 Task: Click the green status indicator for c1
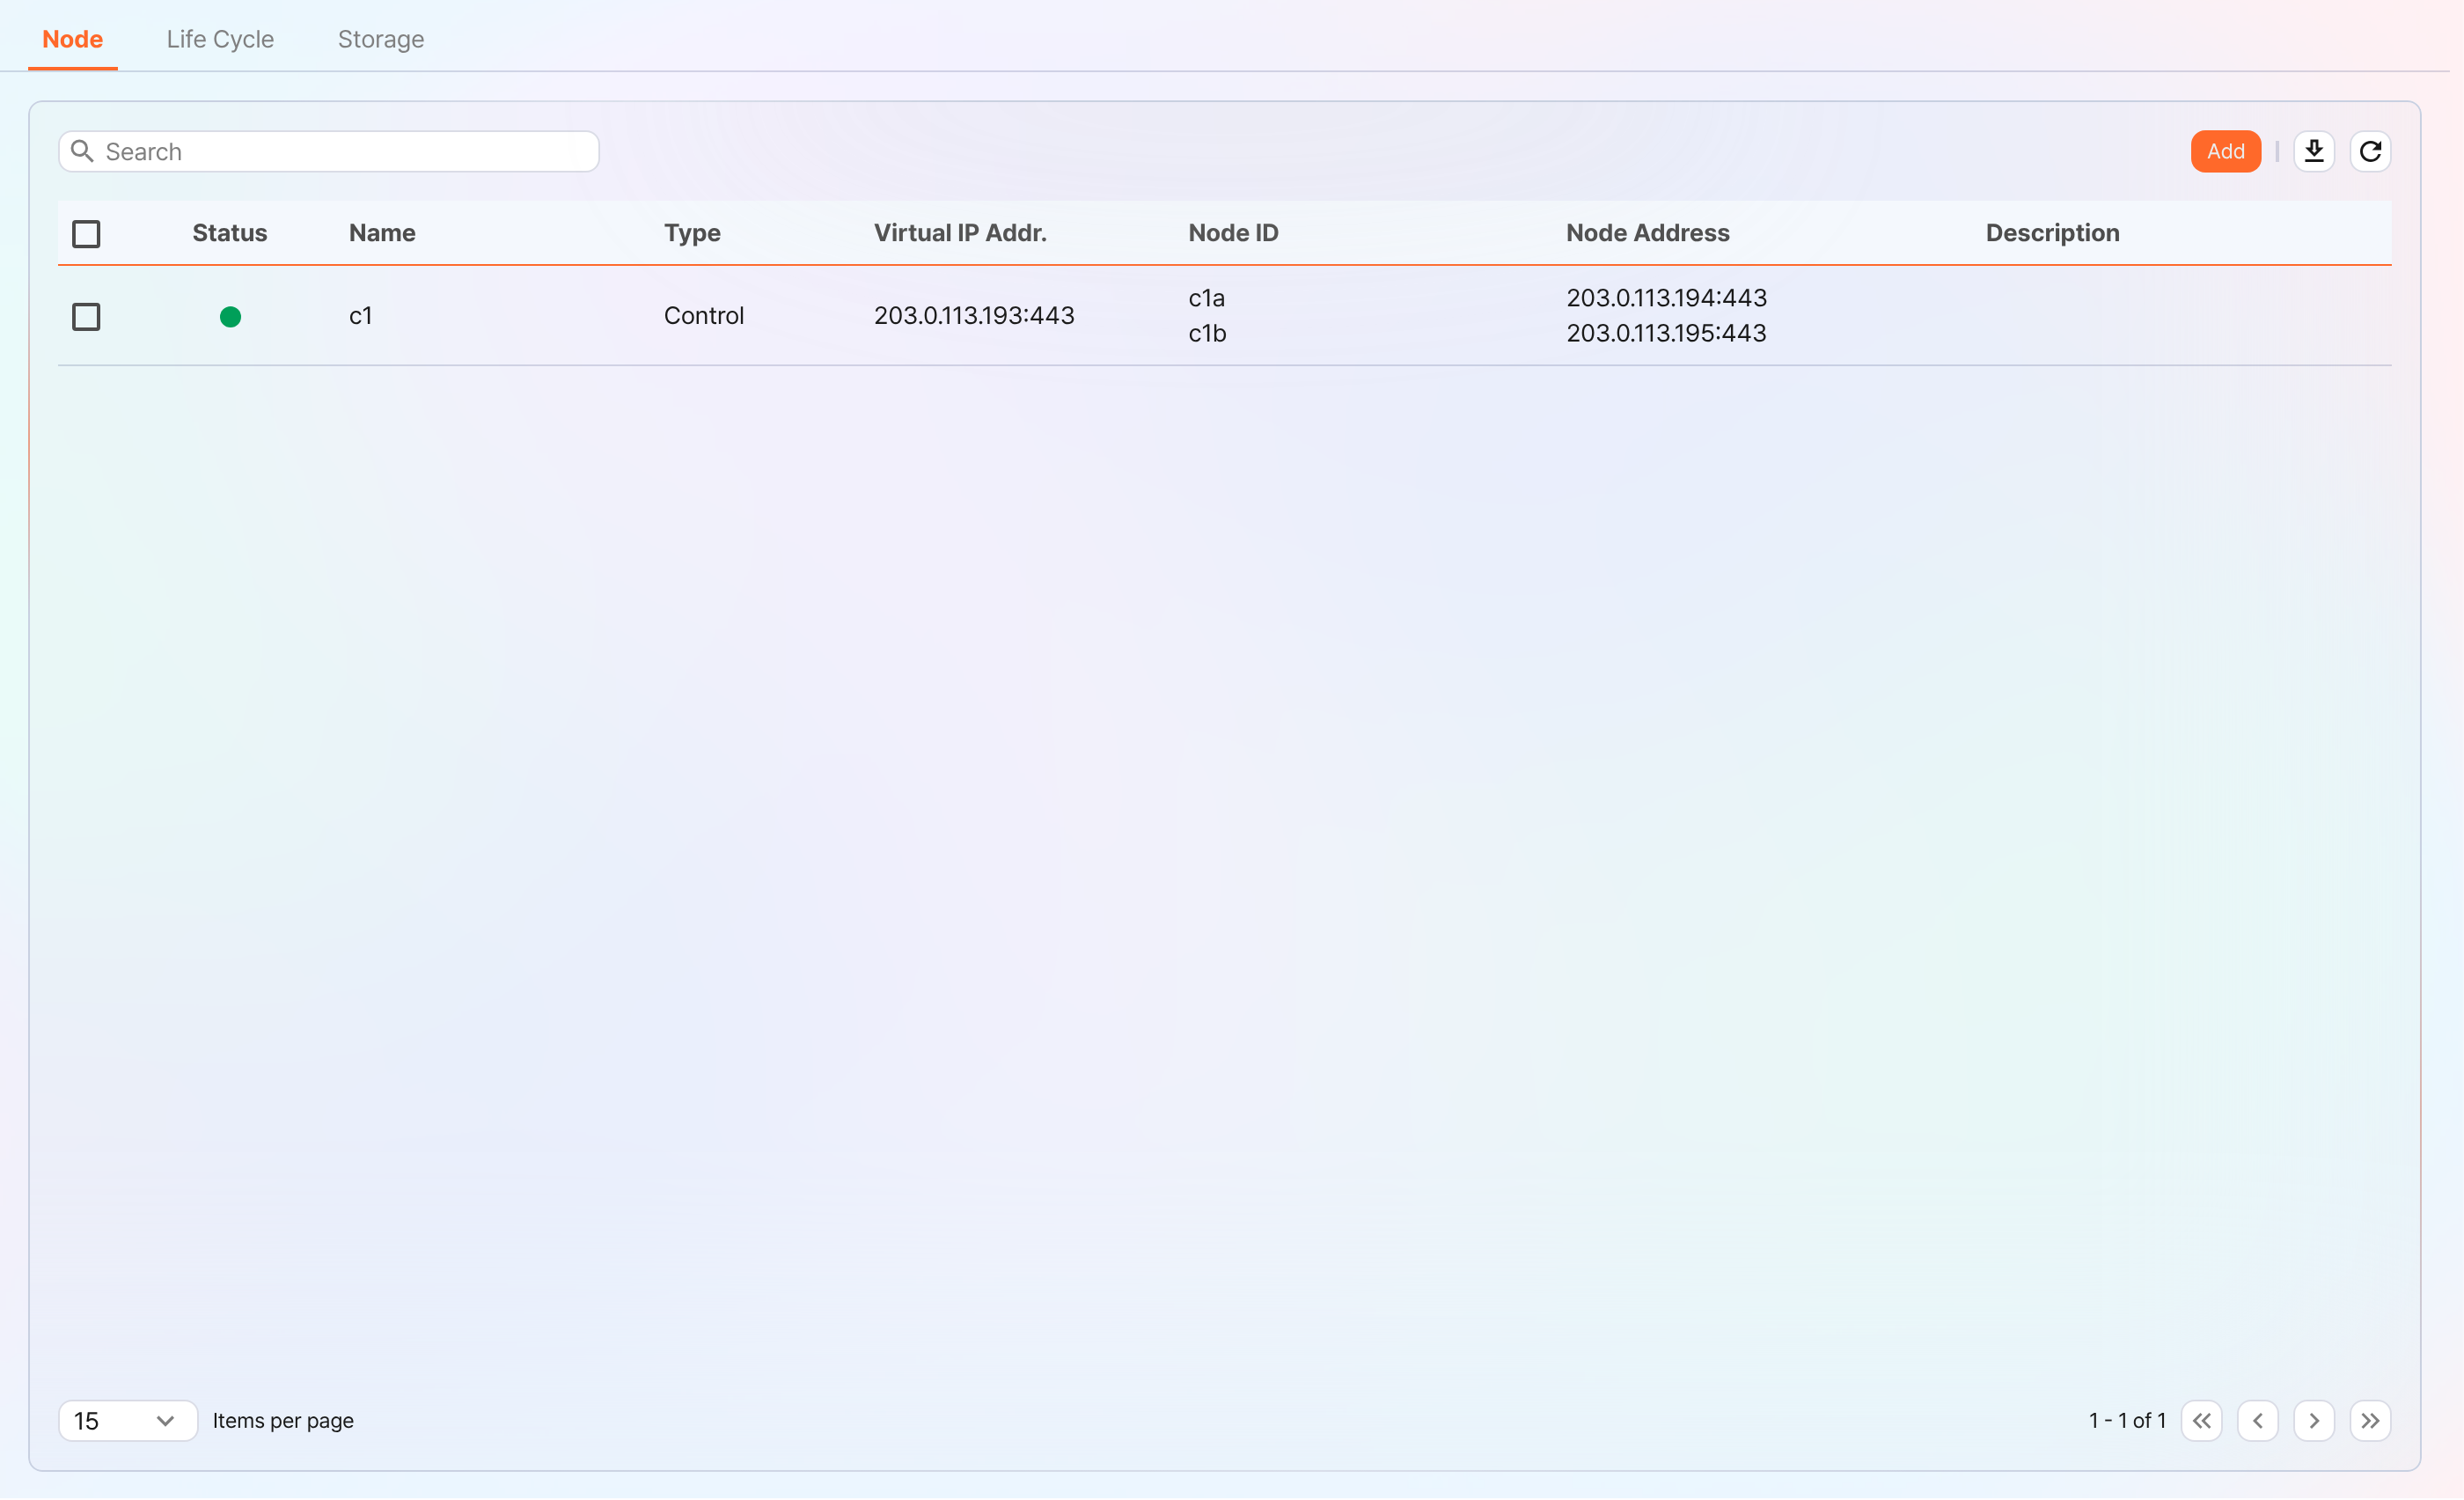pyautogui.click(x=230, y=317)
